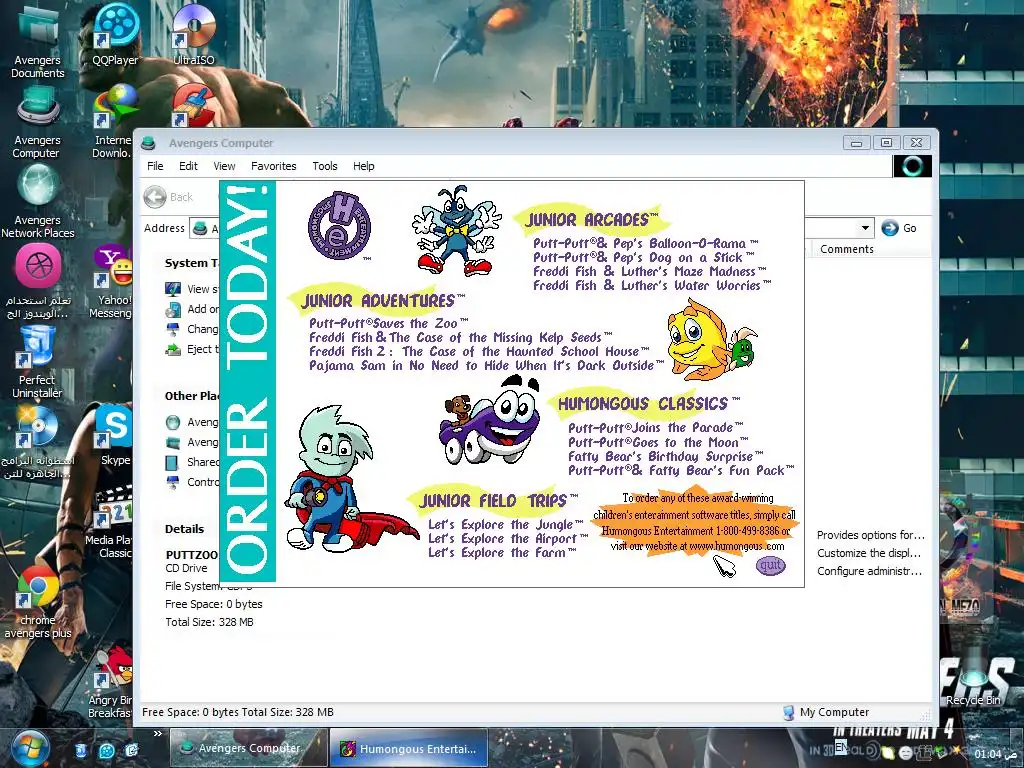Click the Go button beside address bar

tap(899, 228)
